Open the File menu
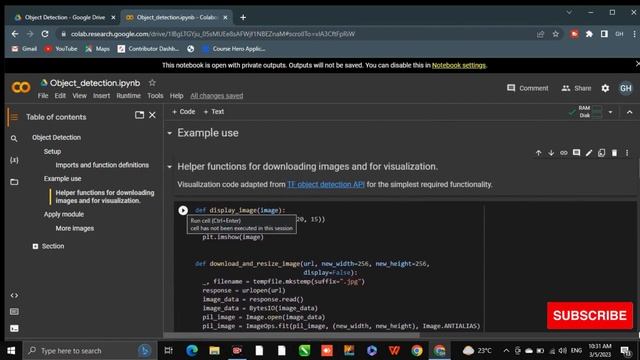 (x=43, y=96)
